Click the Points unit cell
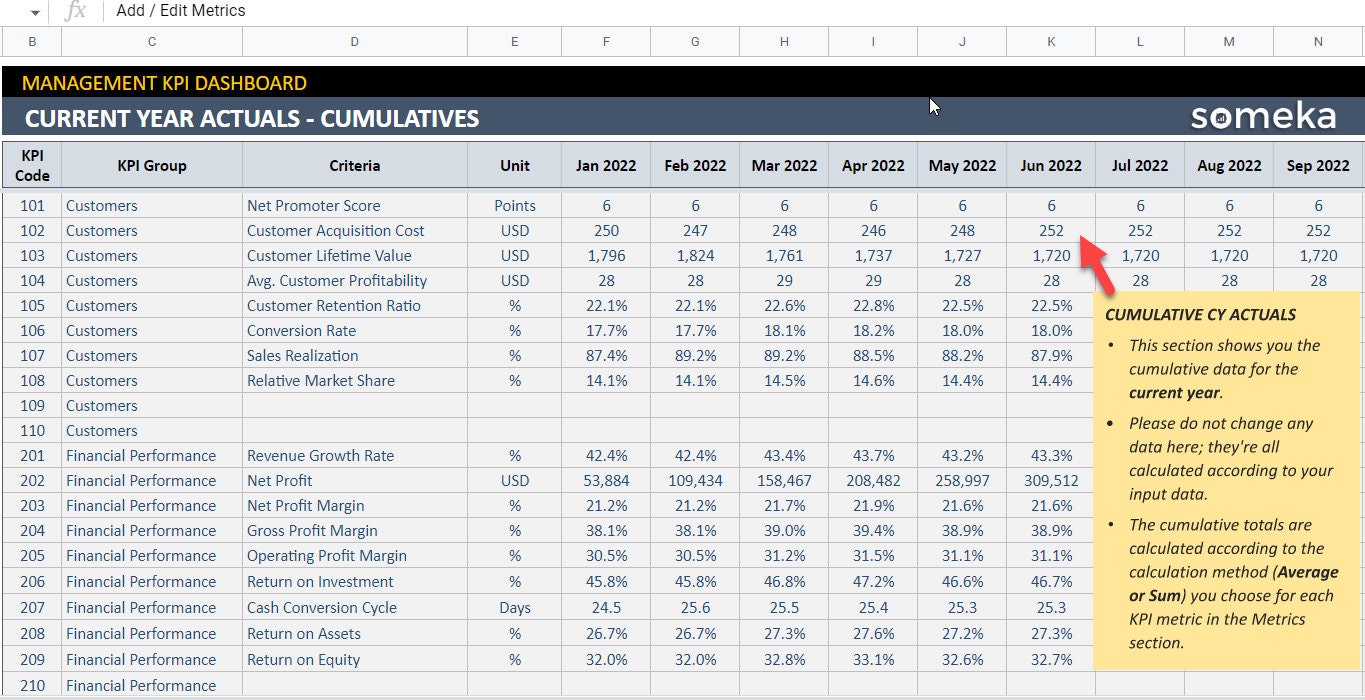 [515, 205]
